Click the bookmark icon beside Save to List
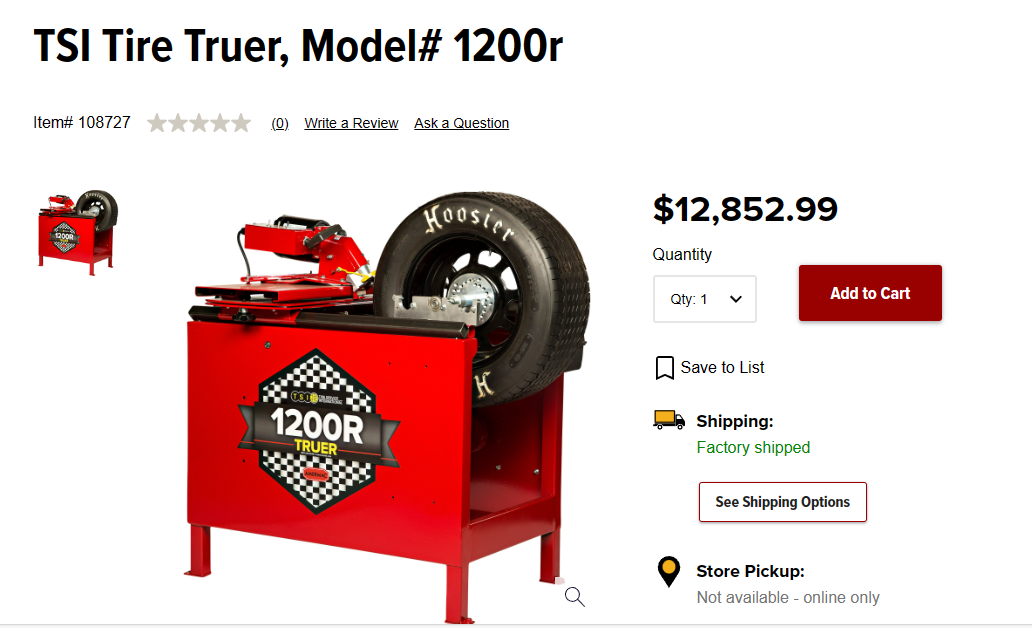The height and width of the screenshot is (628, 1032). coord(665,368)
